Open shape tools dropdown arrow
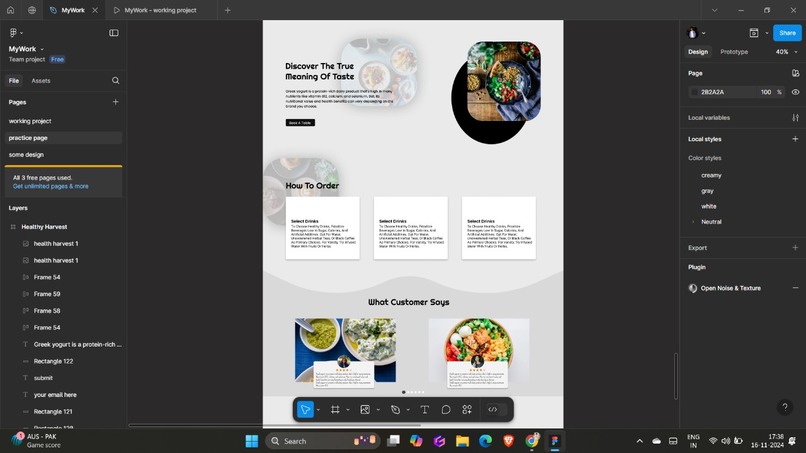The image size is (806, 453). coord(378,410)
